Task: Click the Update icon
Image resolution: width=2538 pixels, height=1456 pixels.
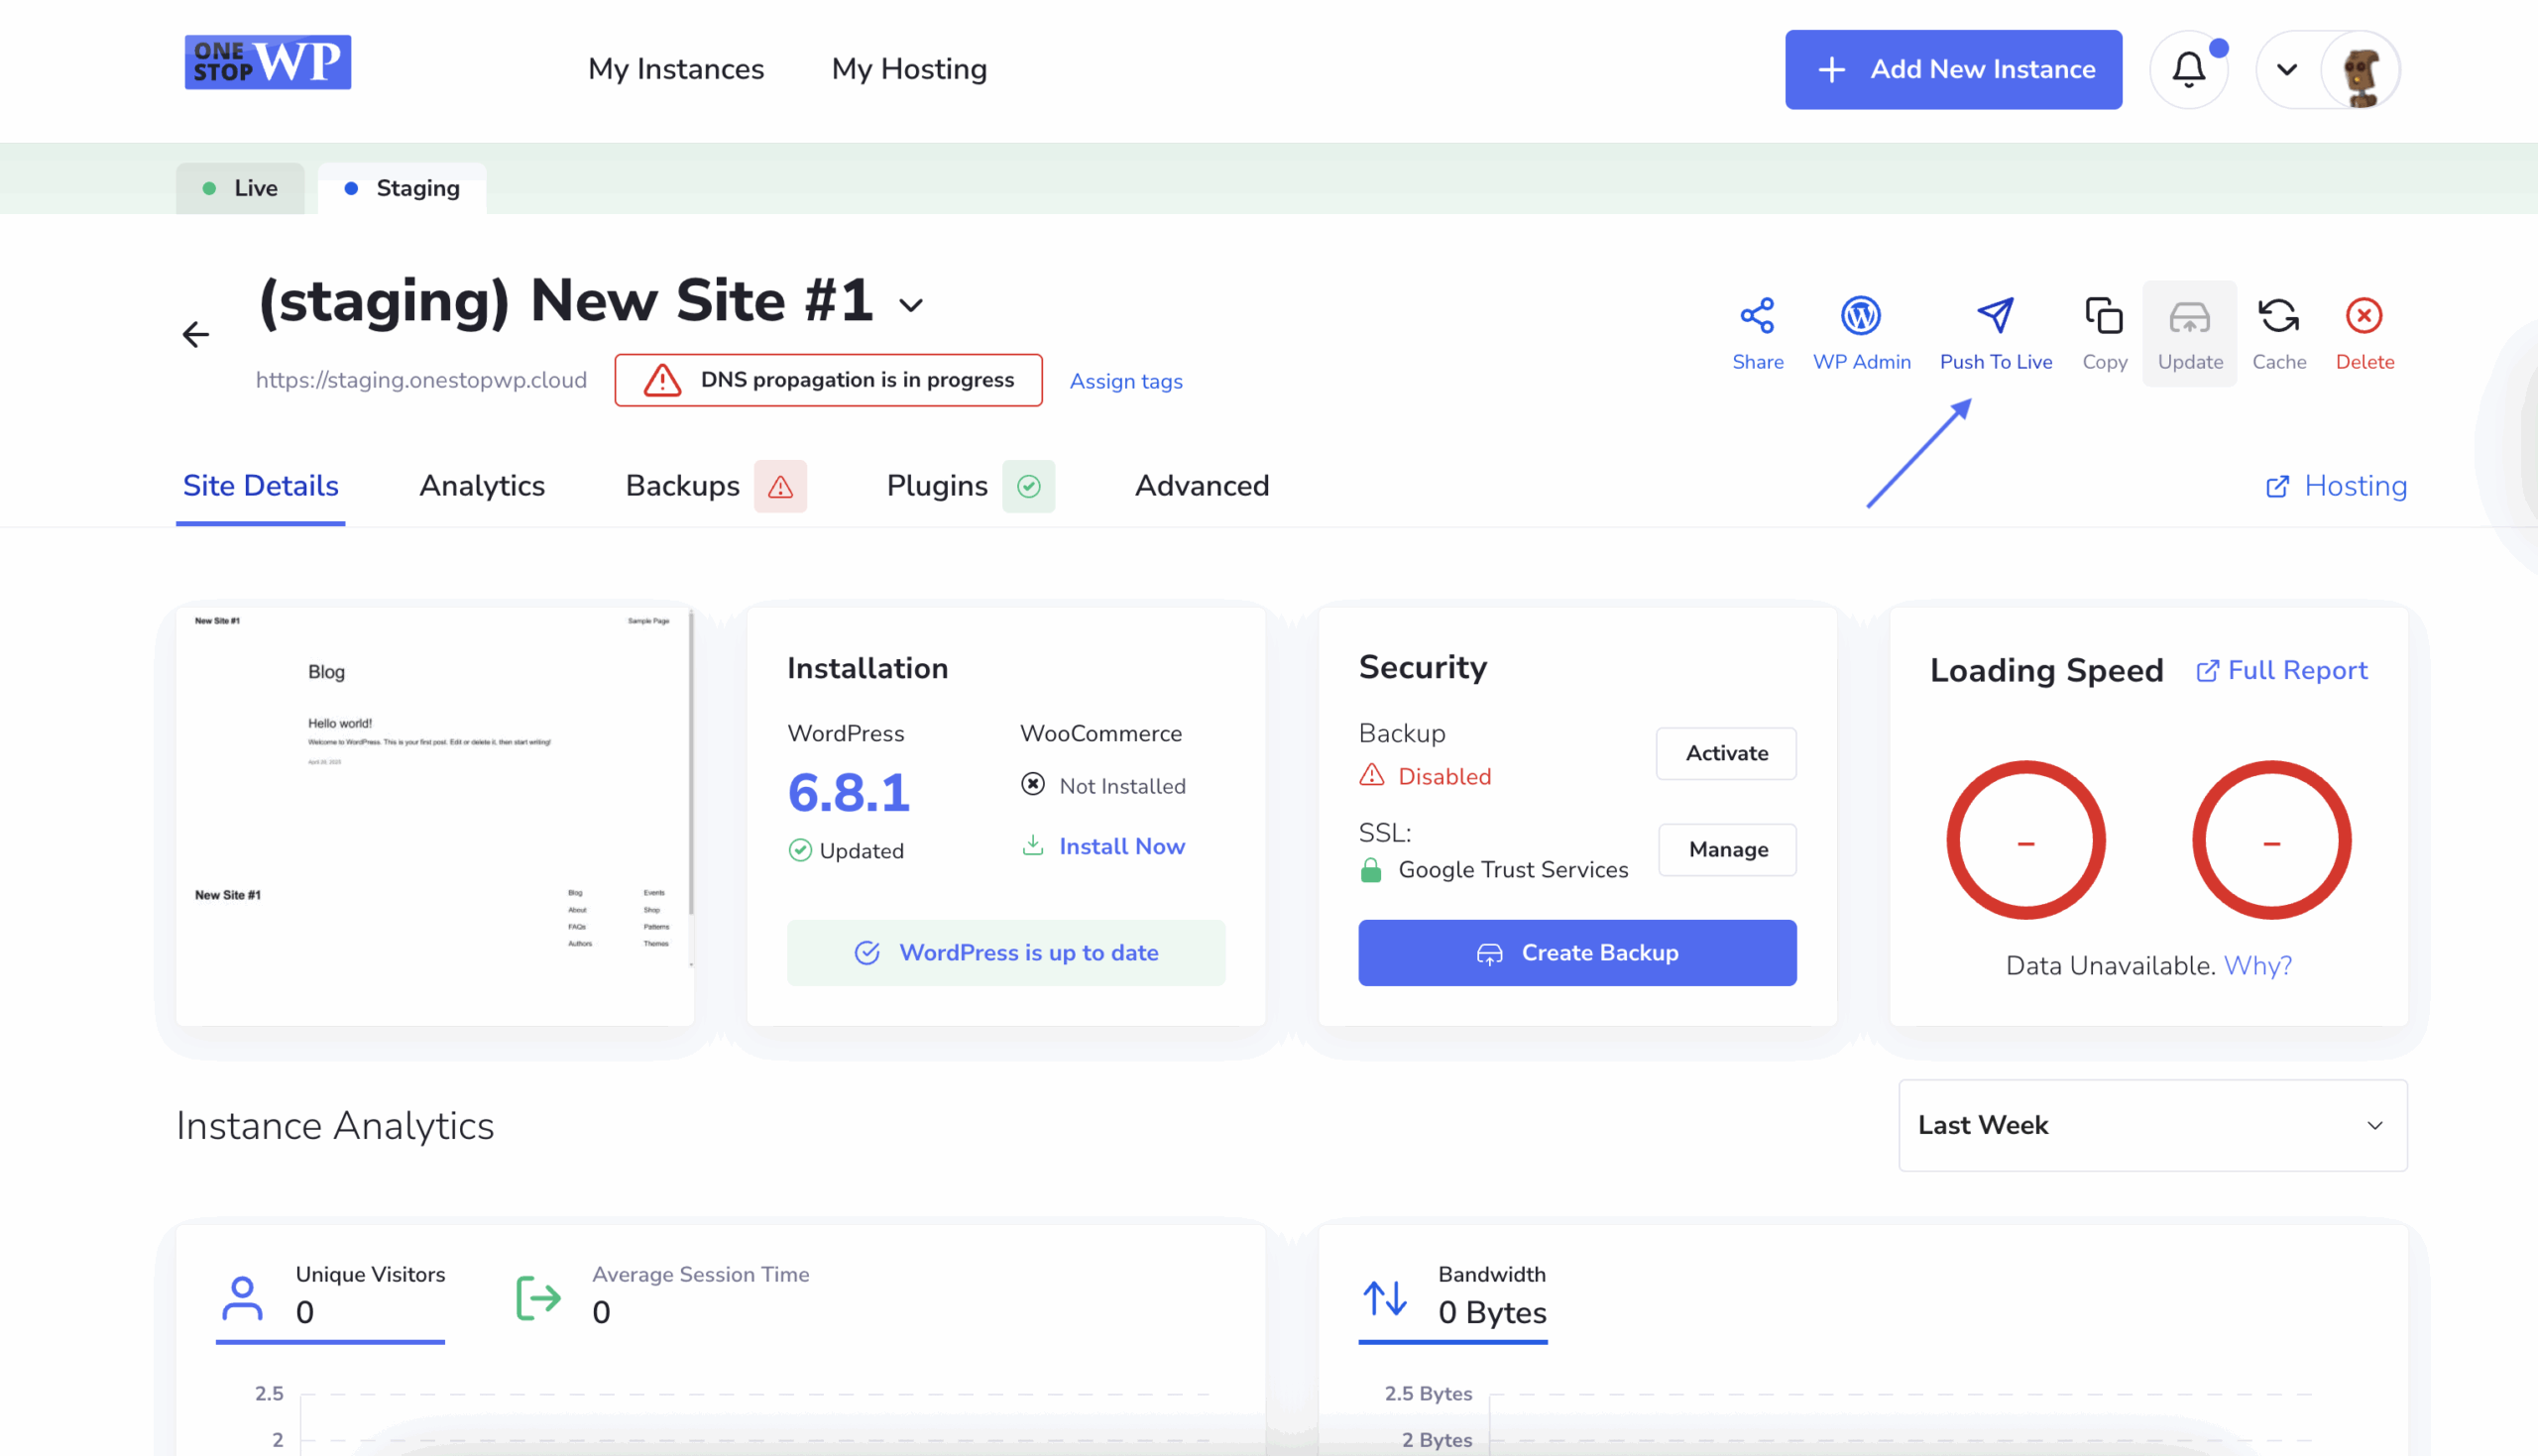Action: coord(2189,318)
